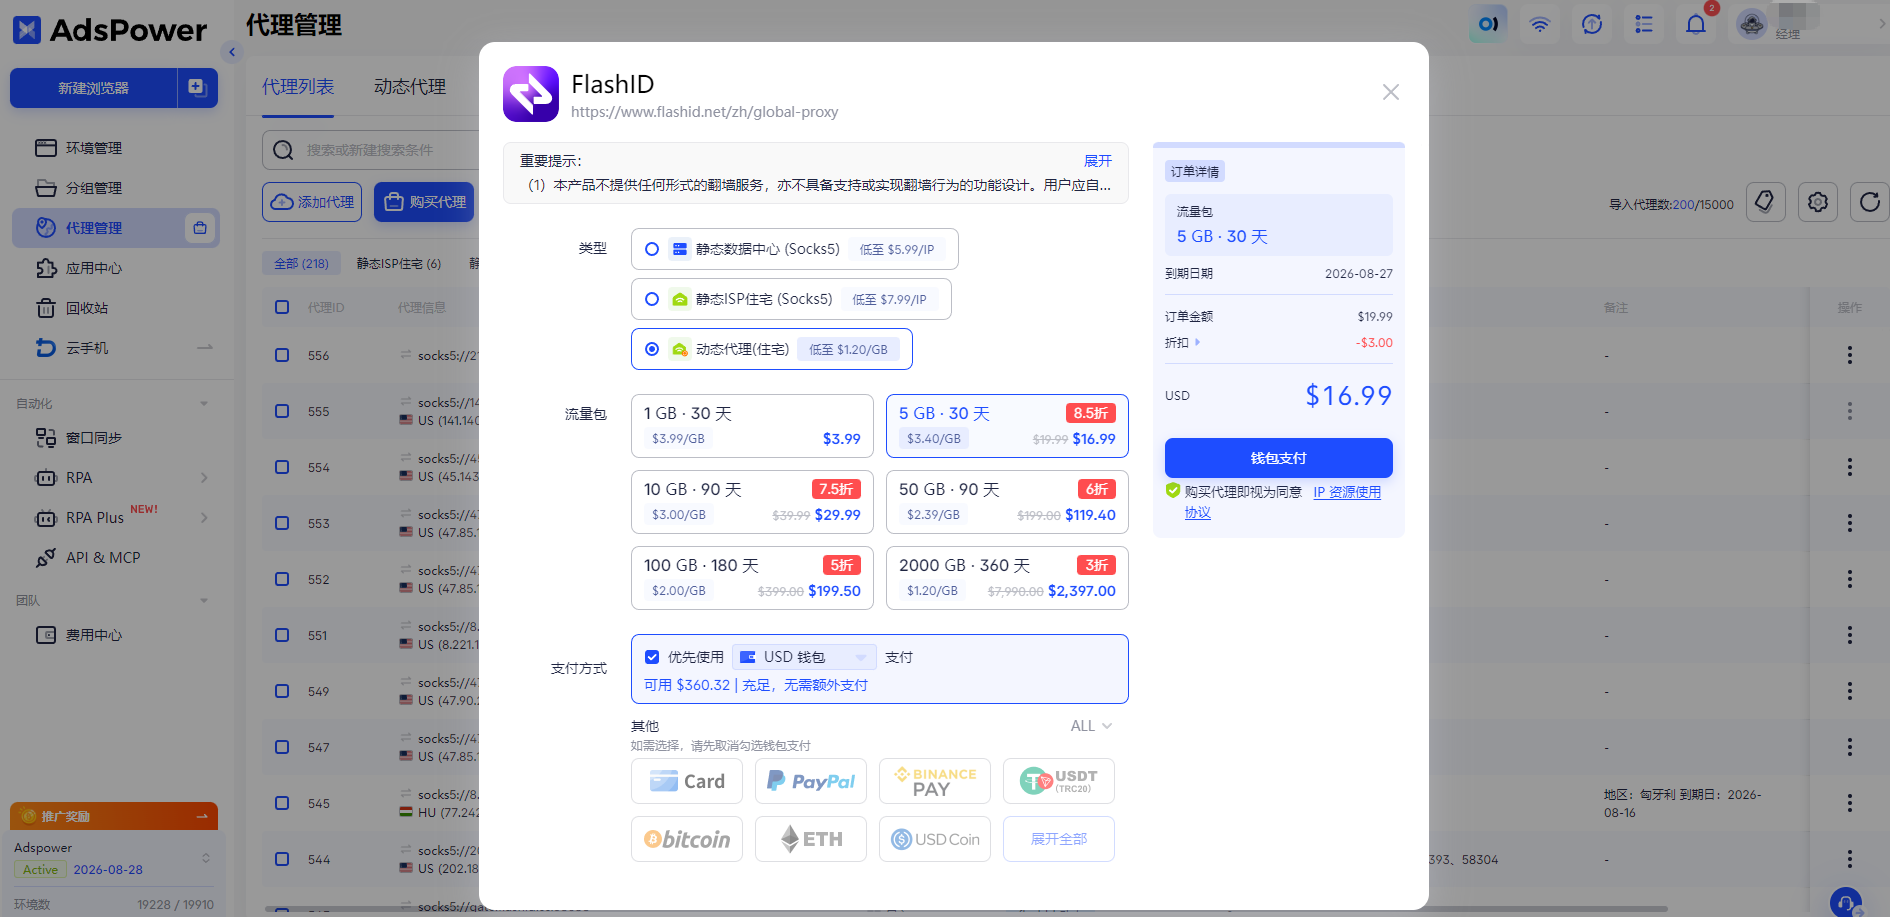Choose the 50 GB · 90 days package

click(x=1007, y=502)
